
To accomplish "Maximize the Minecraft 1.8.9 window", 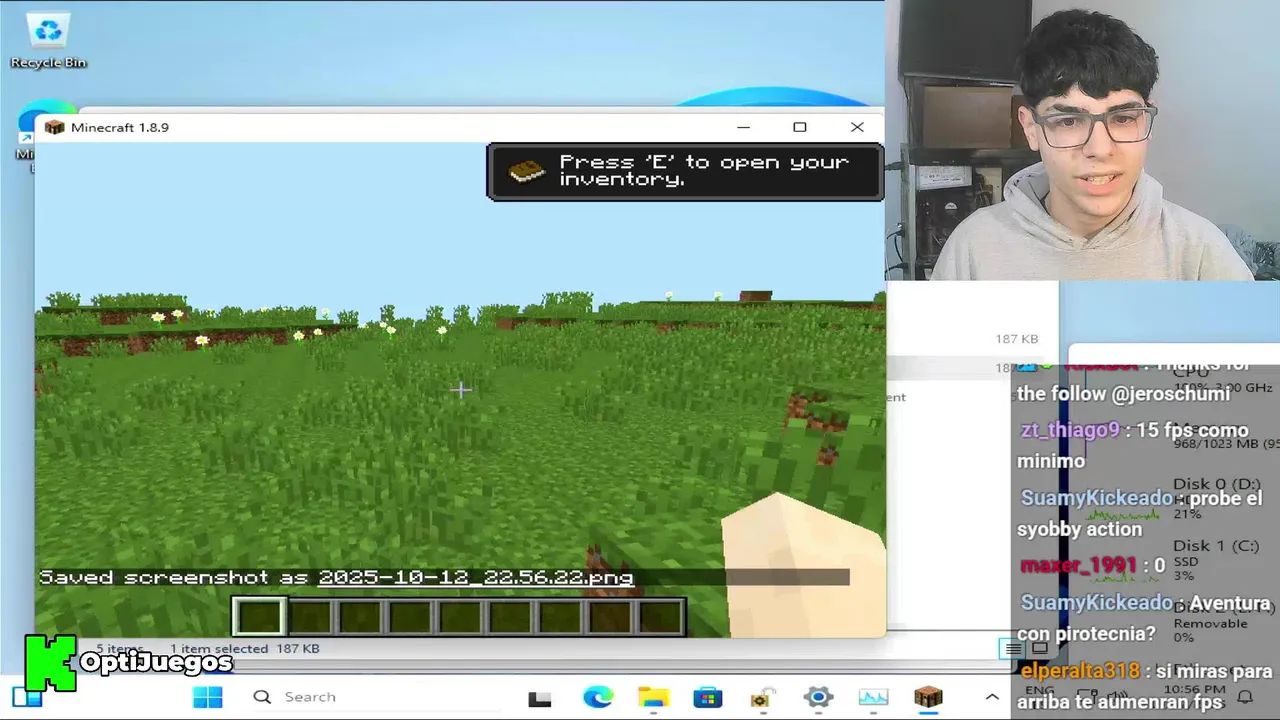I will click(800, 127).
